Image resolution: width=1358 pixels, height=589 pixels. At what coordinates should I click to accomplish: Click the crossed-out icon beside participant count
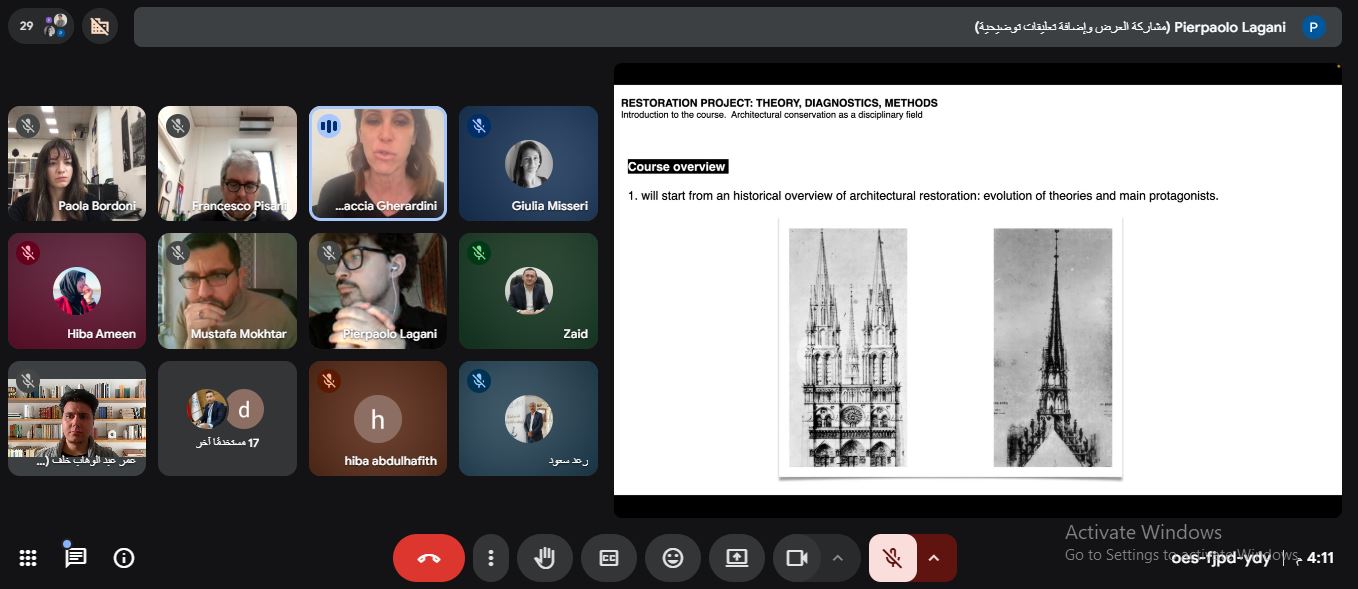(99, 27)
